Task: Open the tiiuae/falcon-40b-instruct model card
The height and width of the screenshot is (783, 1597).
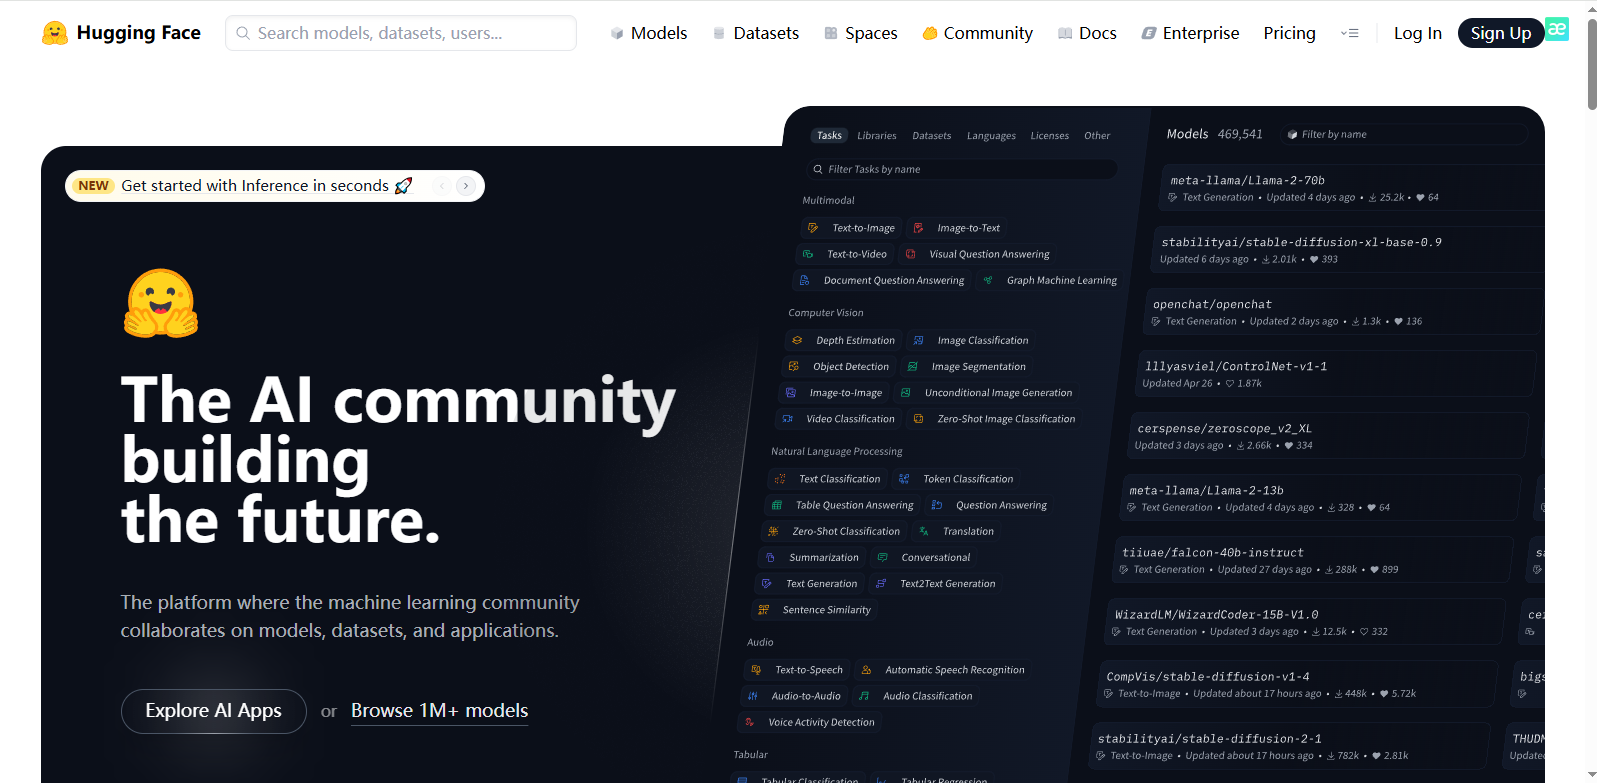Action: pos(1313,560)
